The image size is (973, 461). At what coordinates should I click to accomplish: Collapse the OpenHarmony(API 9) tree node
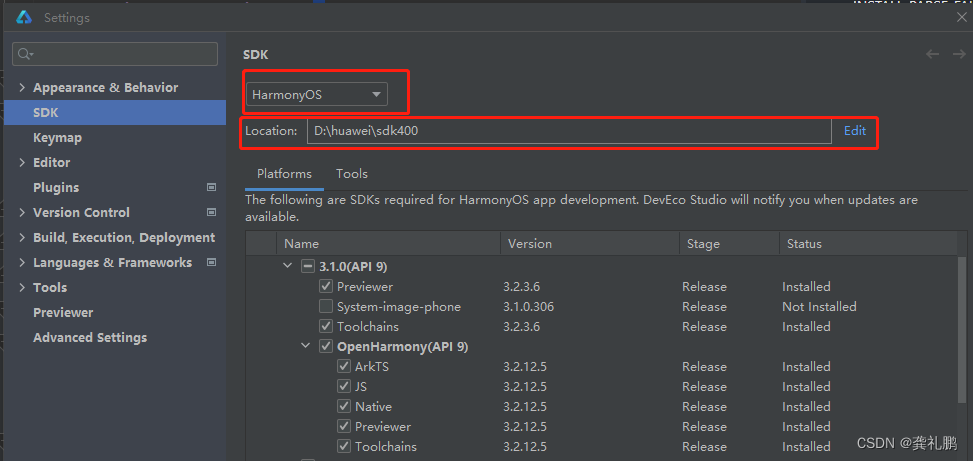305,346
